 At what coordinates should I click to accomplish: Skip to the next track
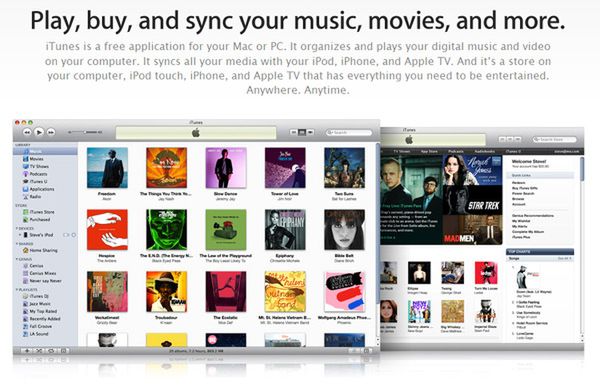tap(51, 132)
